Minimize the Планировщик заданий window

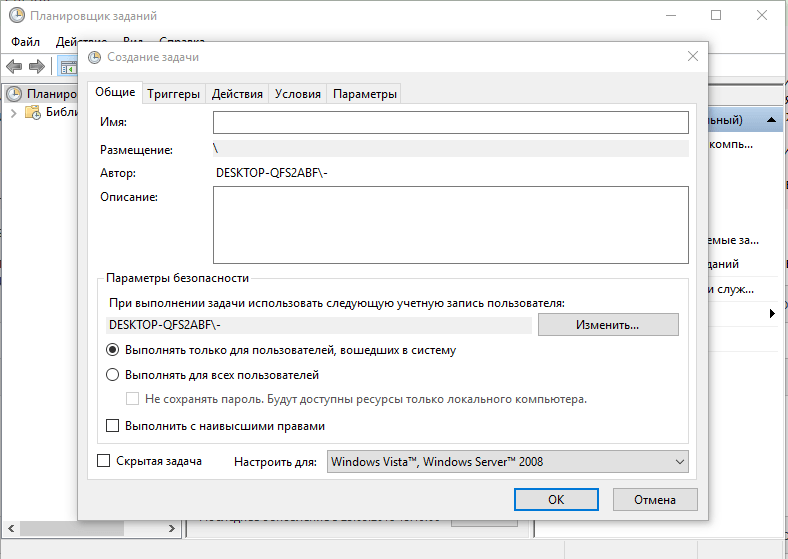[x=670, y=15]
